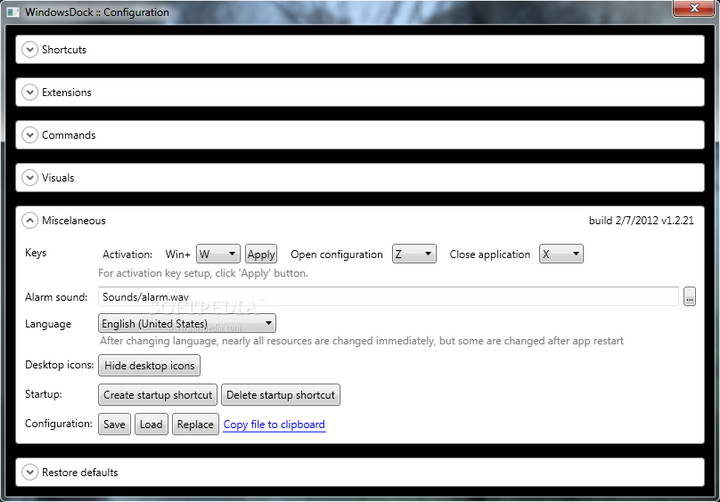Click Apply for the activation key
Image resolution: width=720 pixels, height=502 pixels.
(x=261, y=254)
